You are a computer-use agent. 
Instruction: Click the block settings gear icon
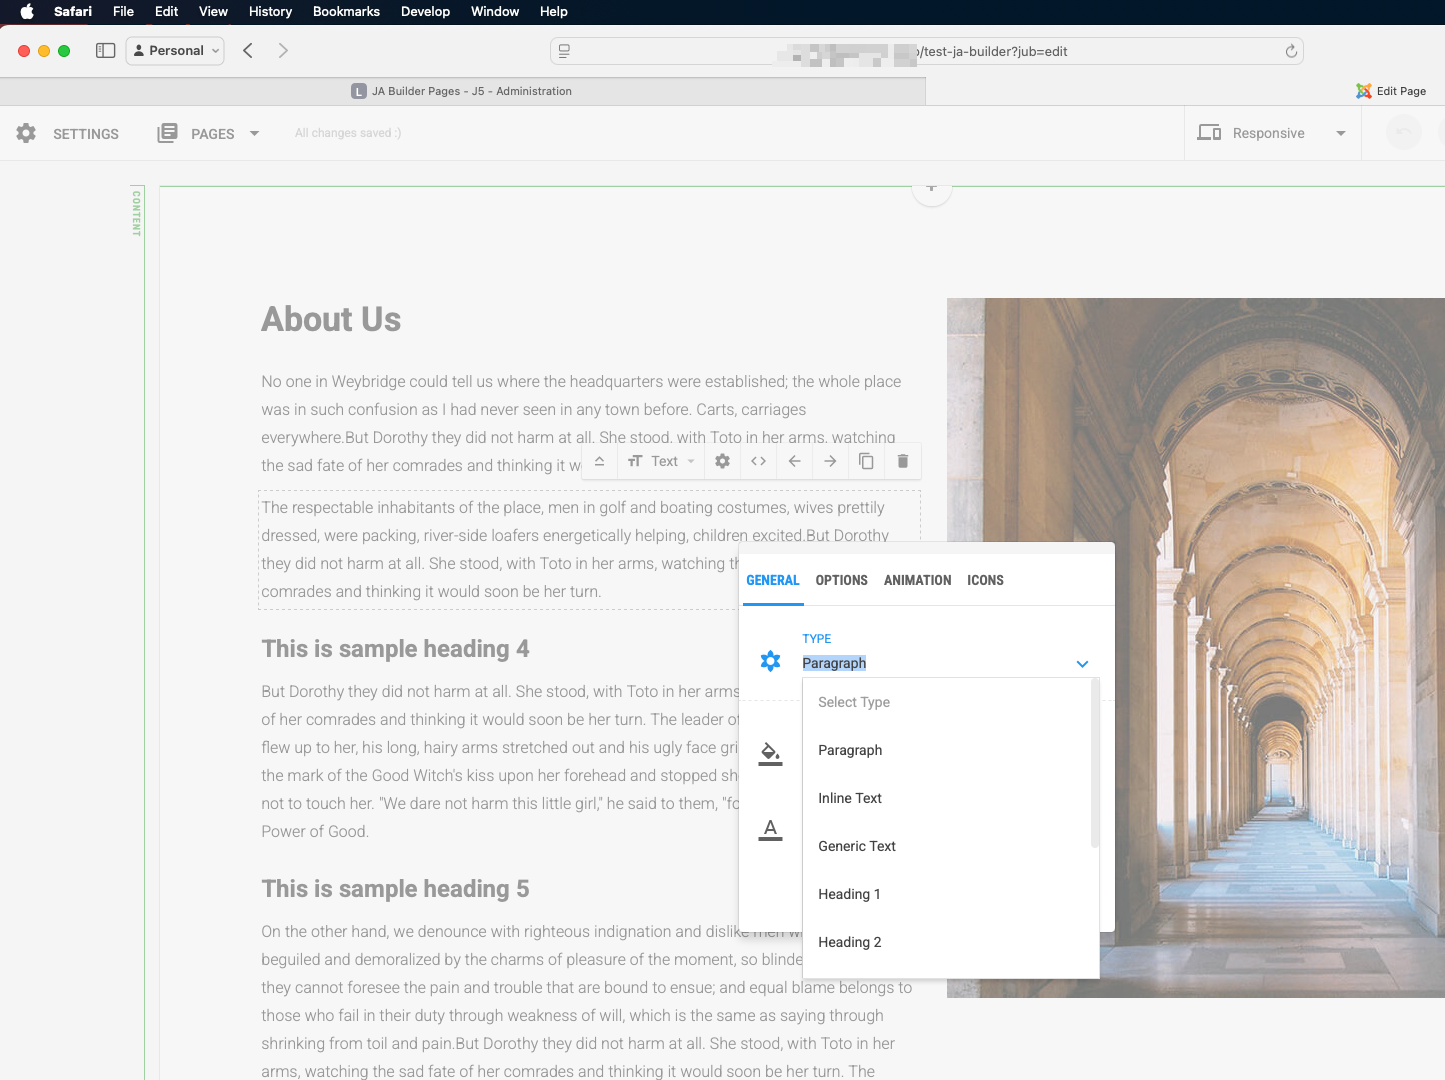click(x=722, y=461)
